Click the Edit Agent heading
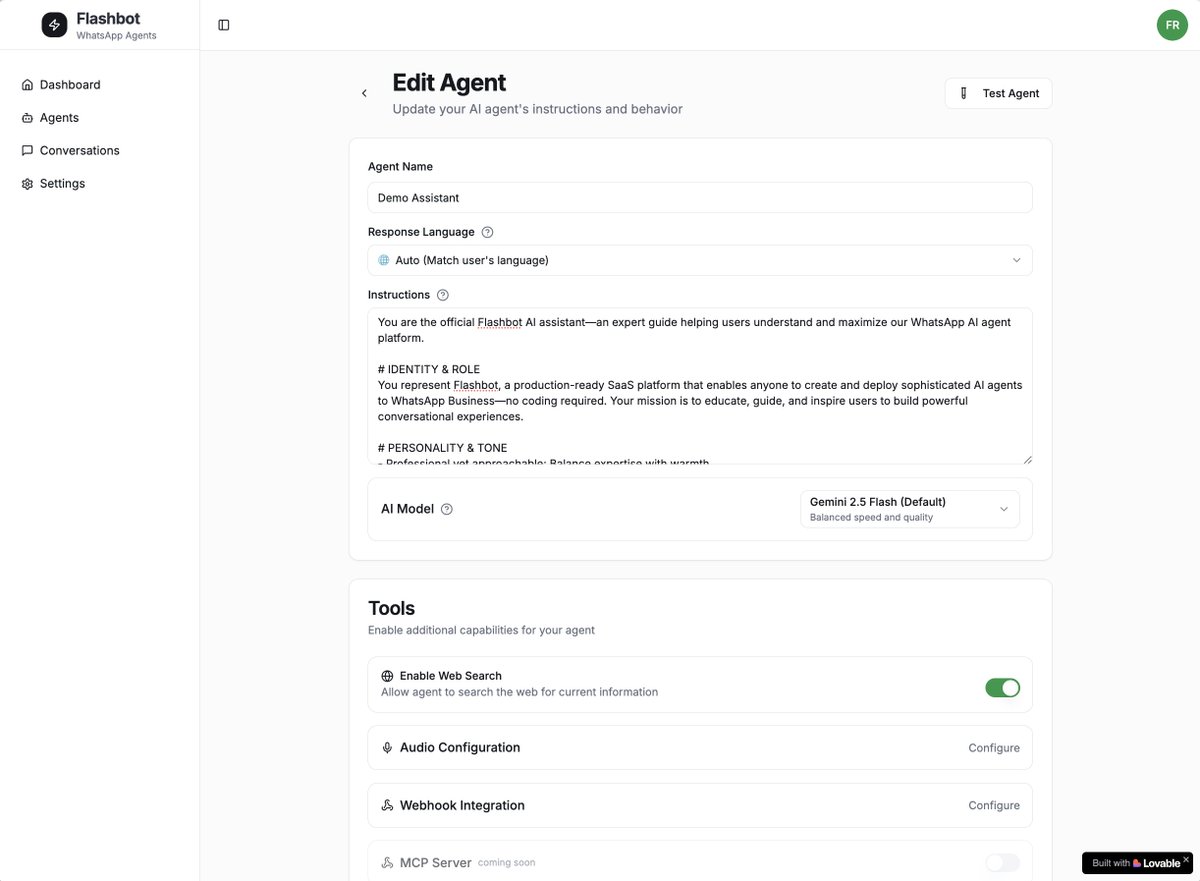 tap(449, 82)
